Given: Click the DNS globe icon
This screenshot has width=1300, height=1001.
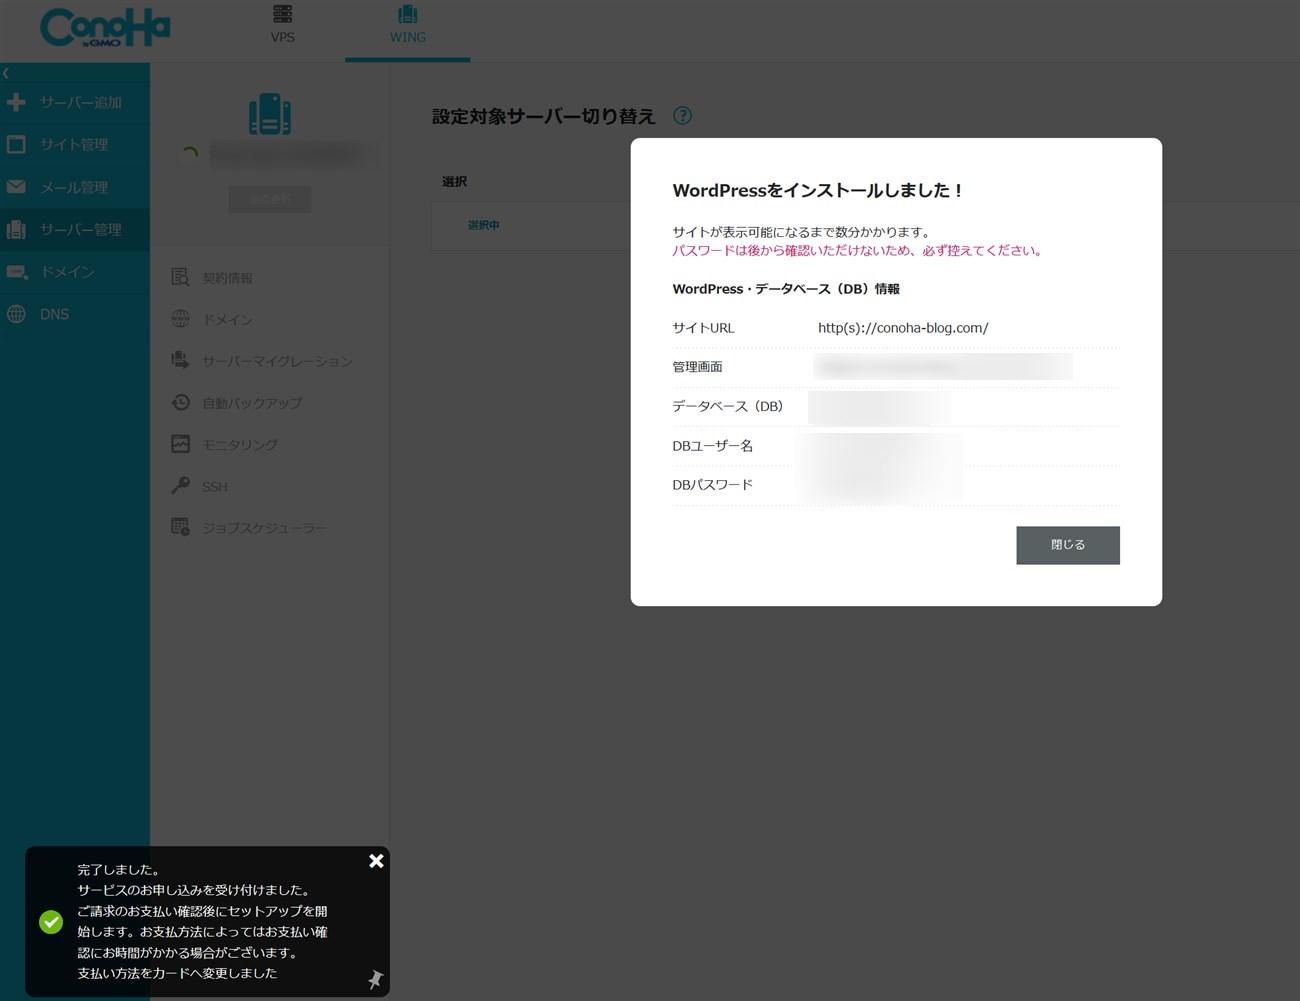Looking at the screenshot, I should 16,314.
